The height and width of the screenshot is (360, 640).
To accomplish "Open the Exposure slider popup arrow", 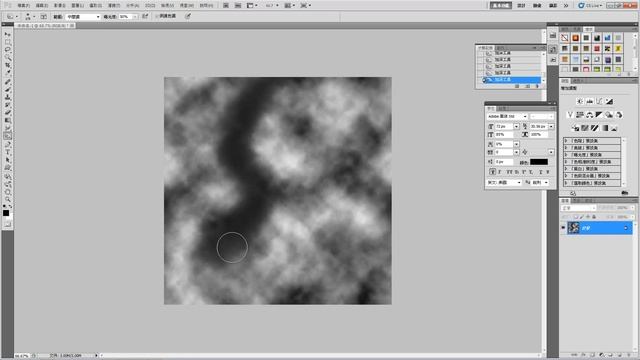I will (x=135, y=17).
